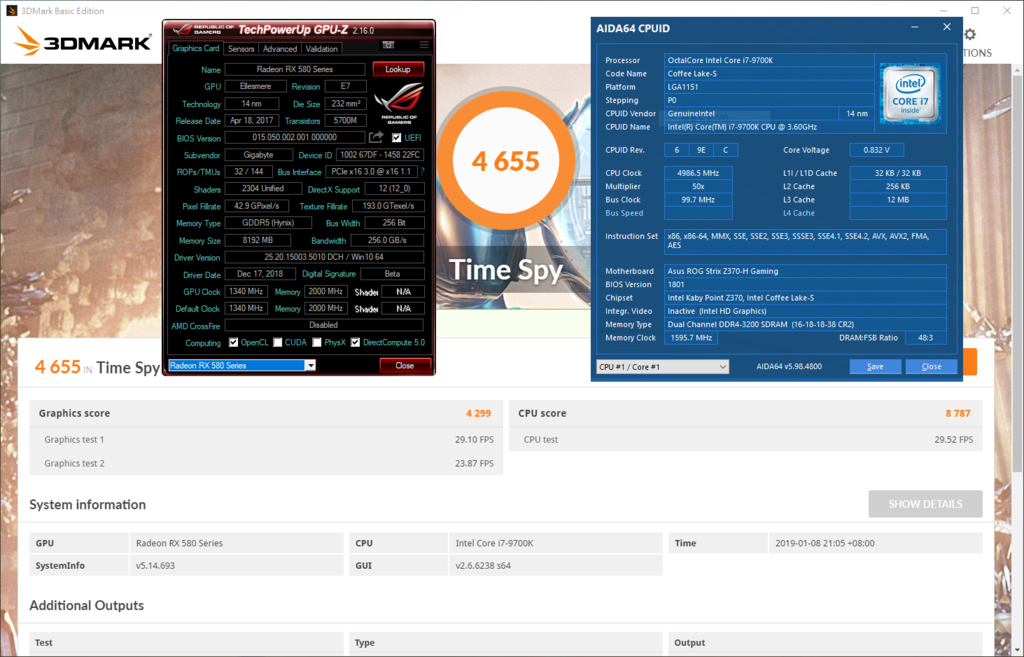The image size is (1024, 657).
Task: Click the GPU Clock 1340 MHz field
Action: pos(246,291)
